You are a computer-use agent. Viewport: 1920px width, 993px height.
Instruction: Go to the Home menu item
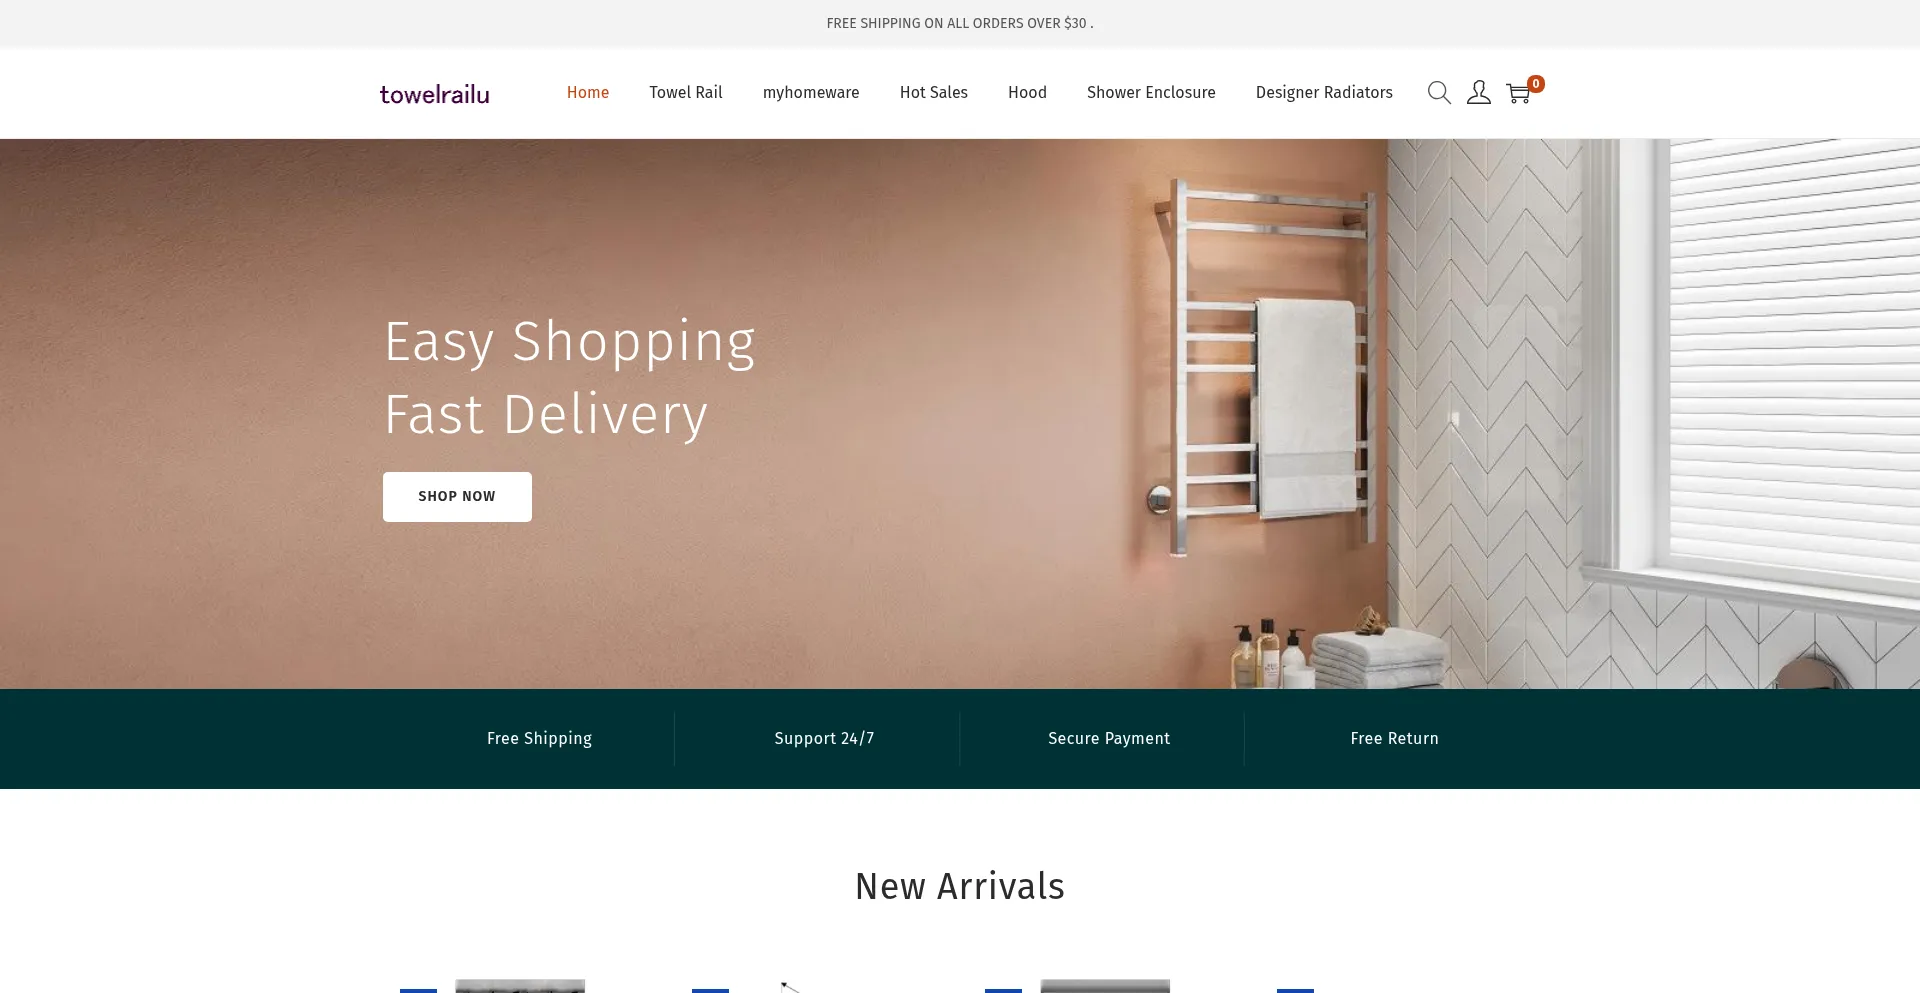(588, 92)
